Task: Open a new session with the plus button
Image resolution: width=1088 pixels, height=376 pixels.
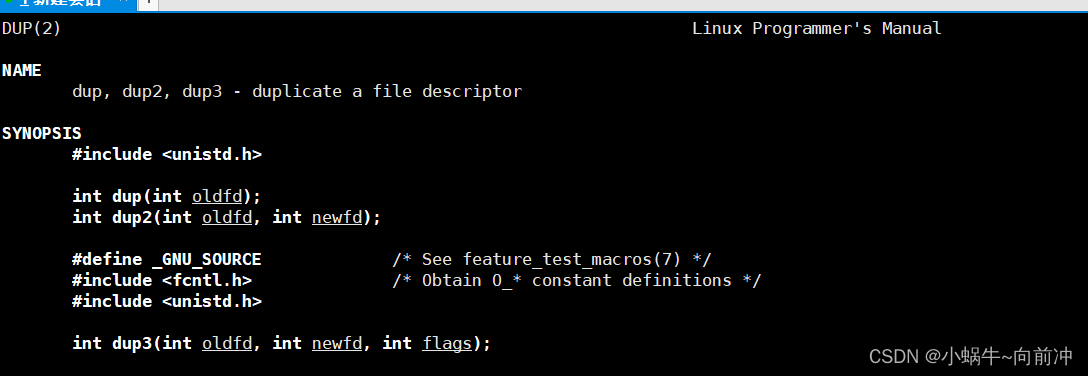Action: (149, 4)
